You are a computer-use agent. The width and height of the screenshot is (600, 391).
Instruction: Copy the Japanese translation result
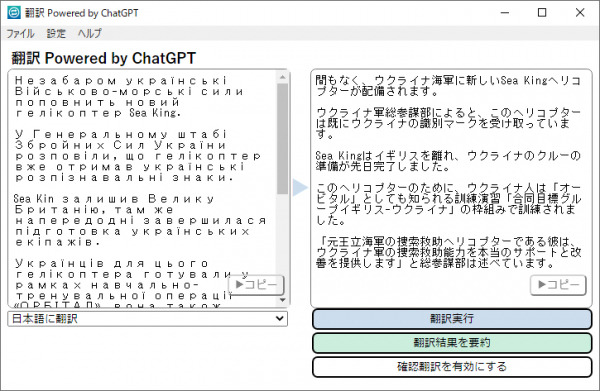558,285
